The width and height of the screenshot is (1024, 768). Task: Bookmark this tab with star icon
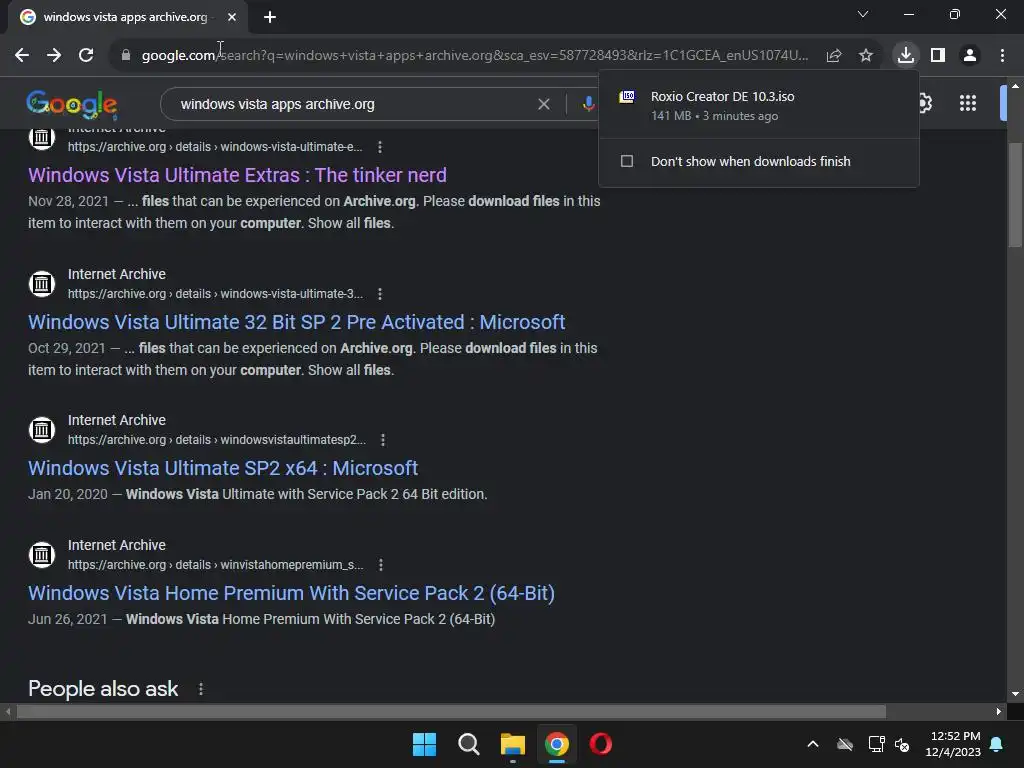point(866,55)
